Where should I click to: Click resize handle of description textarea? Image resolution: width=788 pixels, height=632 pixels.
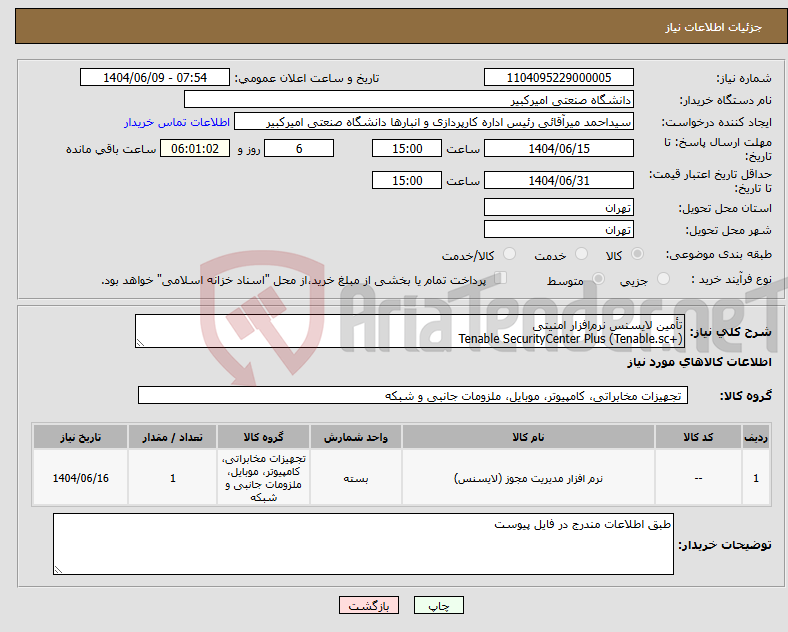coord(140,343)
